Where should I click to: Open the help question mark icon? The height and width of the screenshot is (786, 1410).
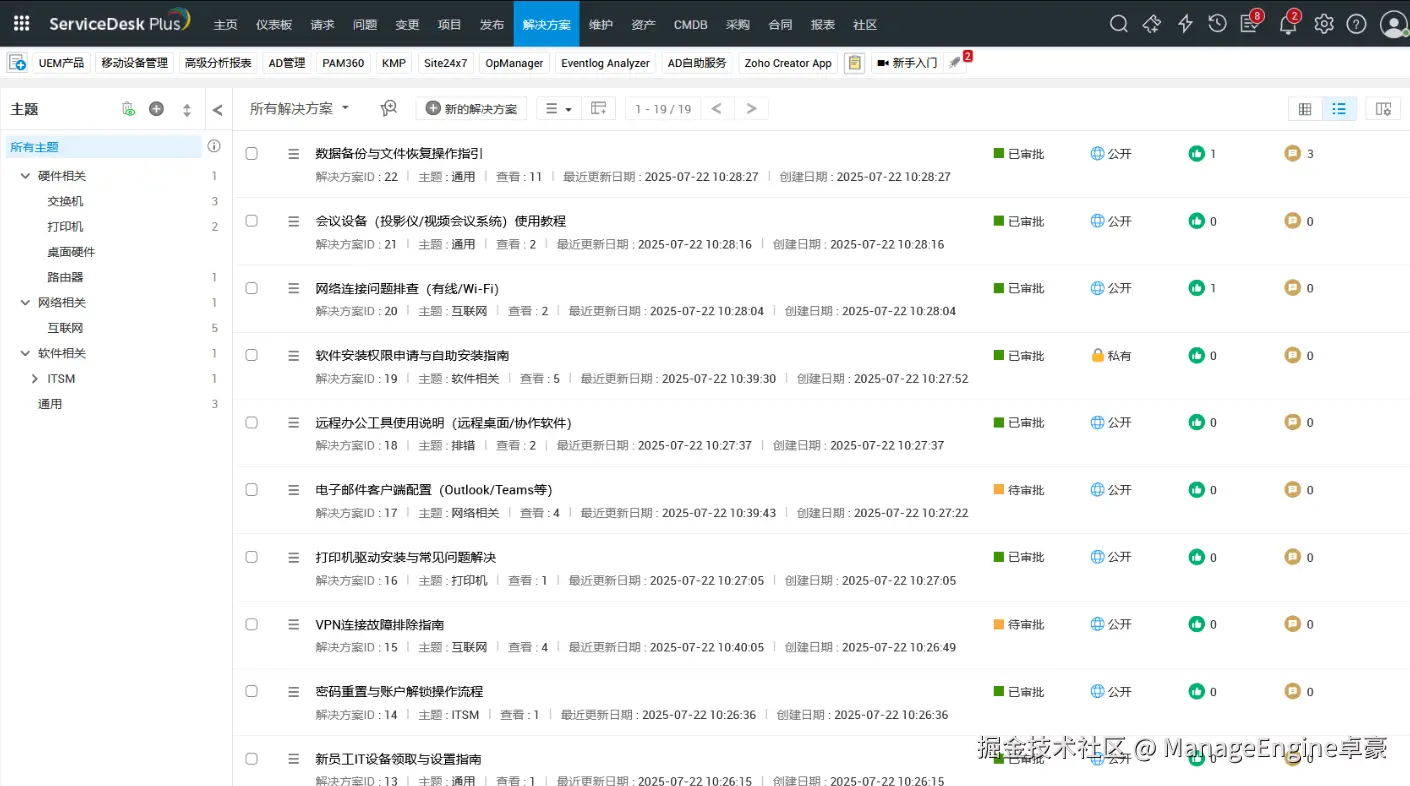point(1356,24)
